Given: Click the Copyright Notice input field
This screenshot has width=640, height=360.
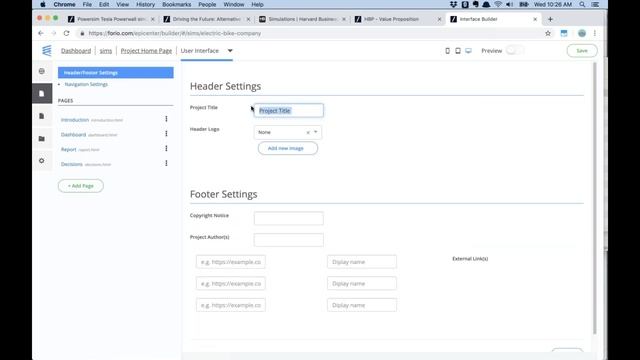Looking at the screenshot, I should pos(289,218).
